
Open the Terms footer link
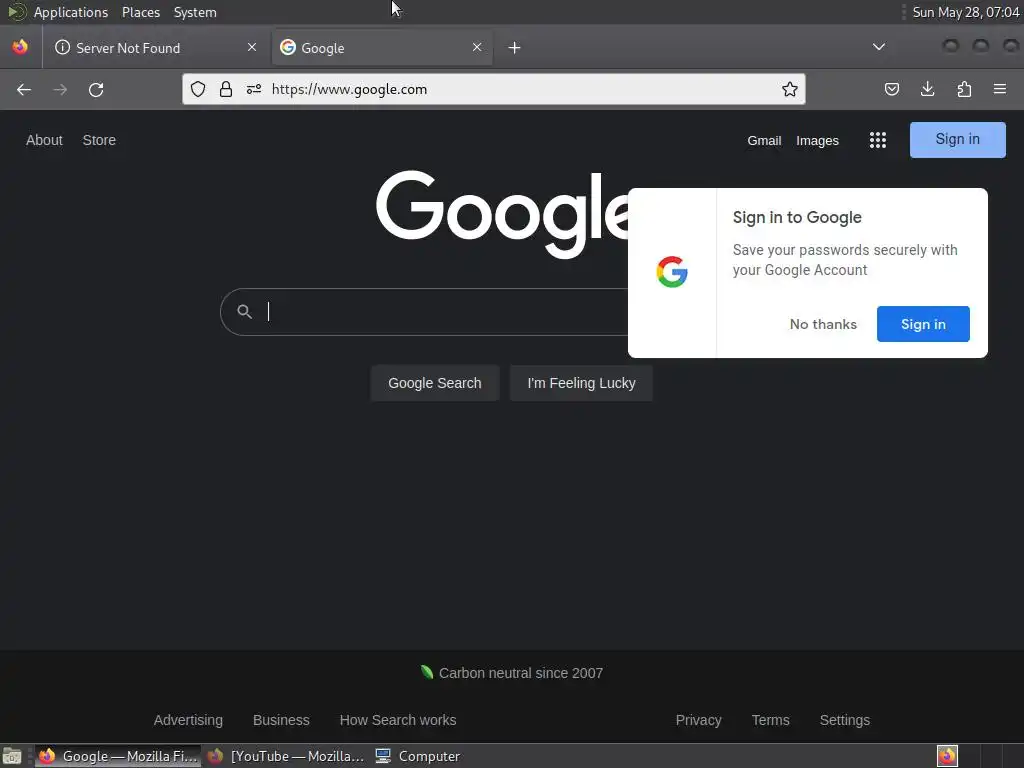coord(770,720)
